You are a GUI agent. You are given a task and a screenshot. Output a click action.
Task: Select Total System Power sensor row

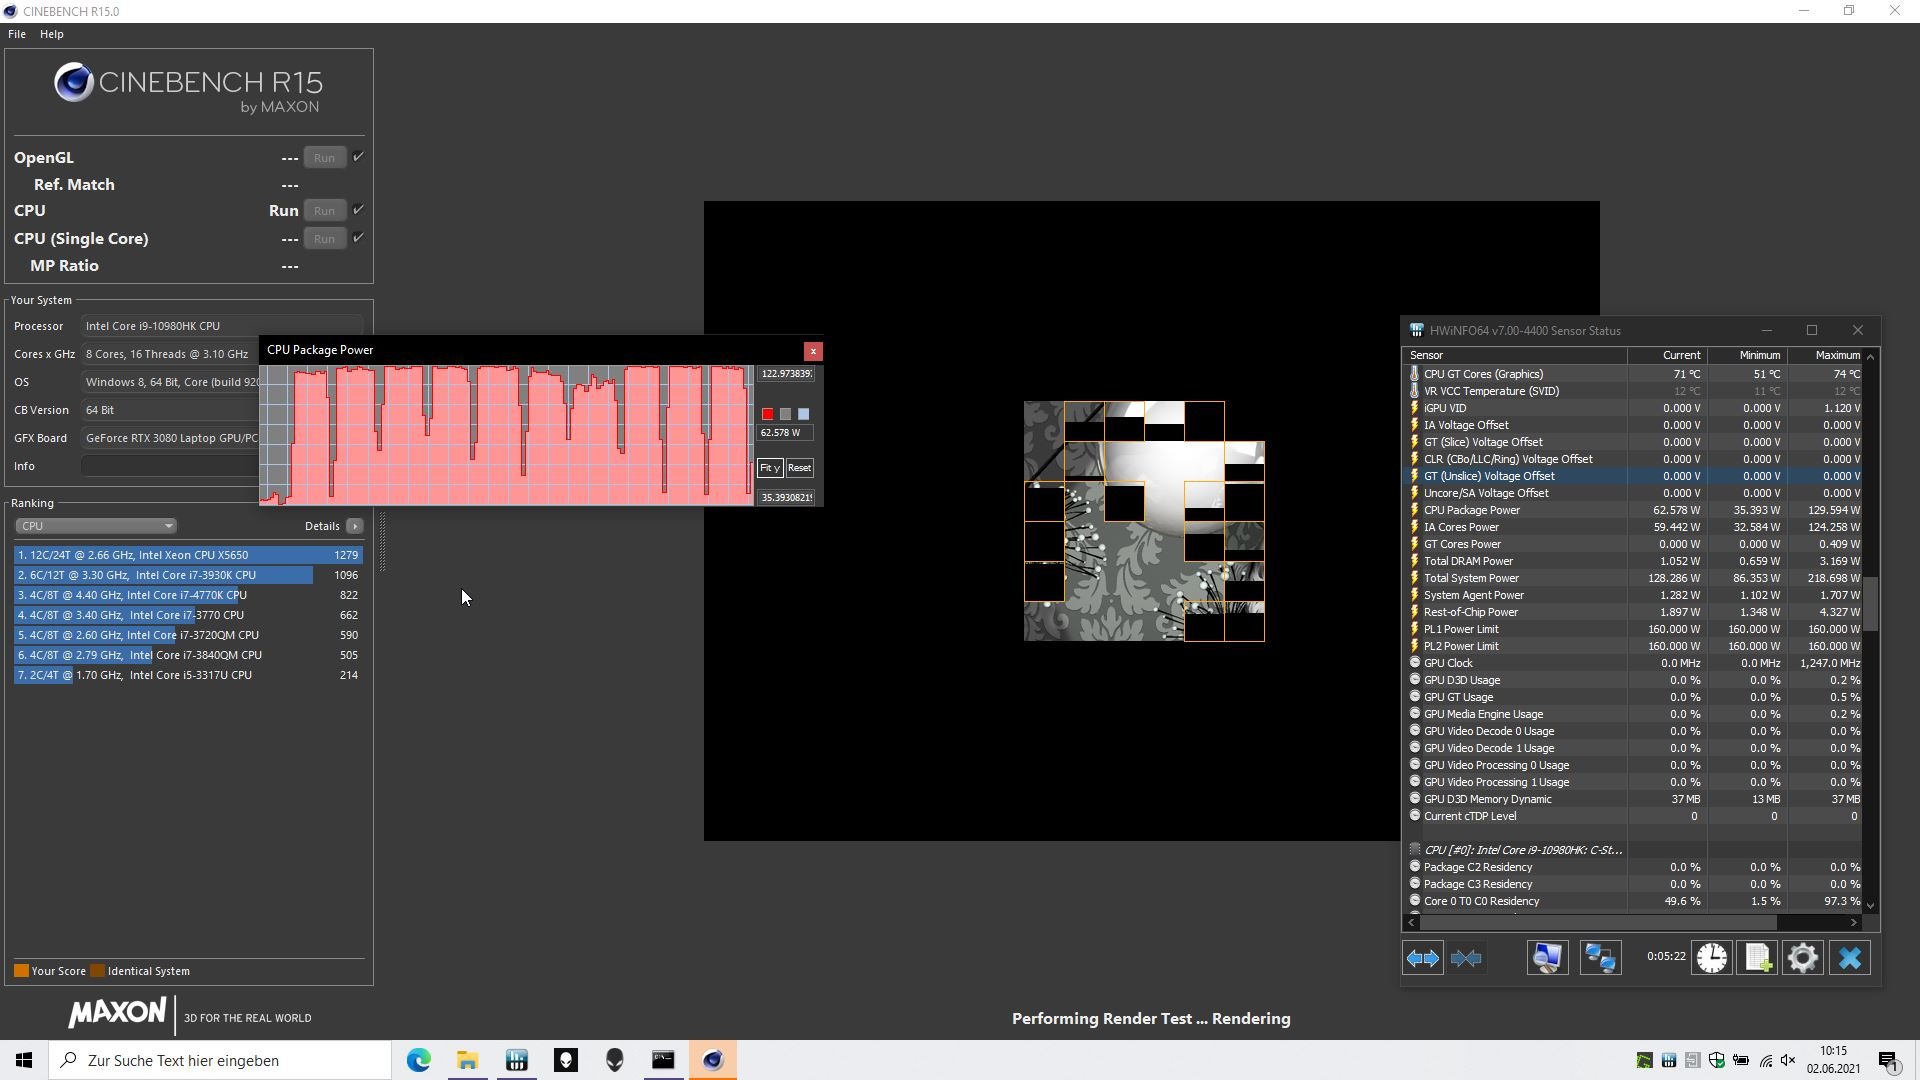[1635, 578]
